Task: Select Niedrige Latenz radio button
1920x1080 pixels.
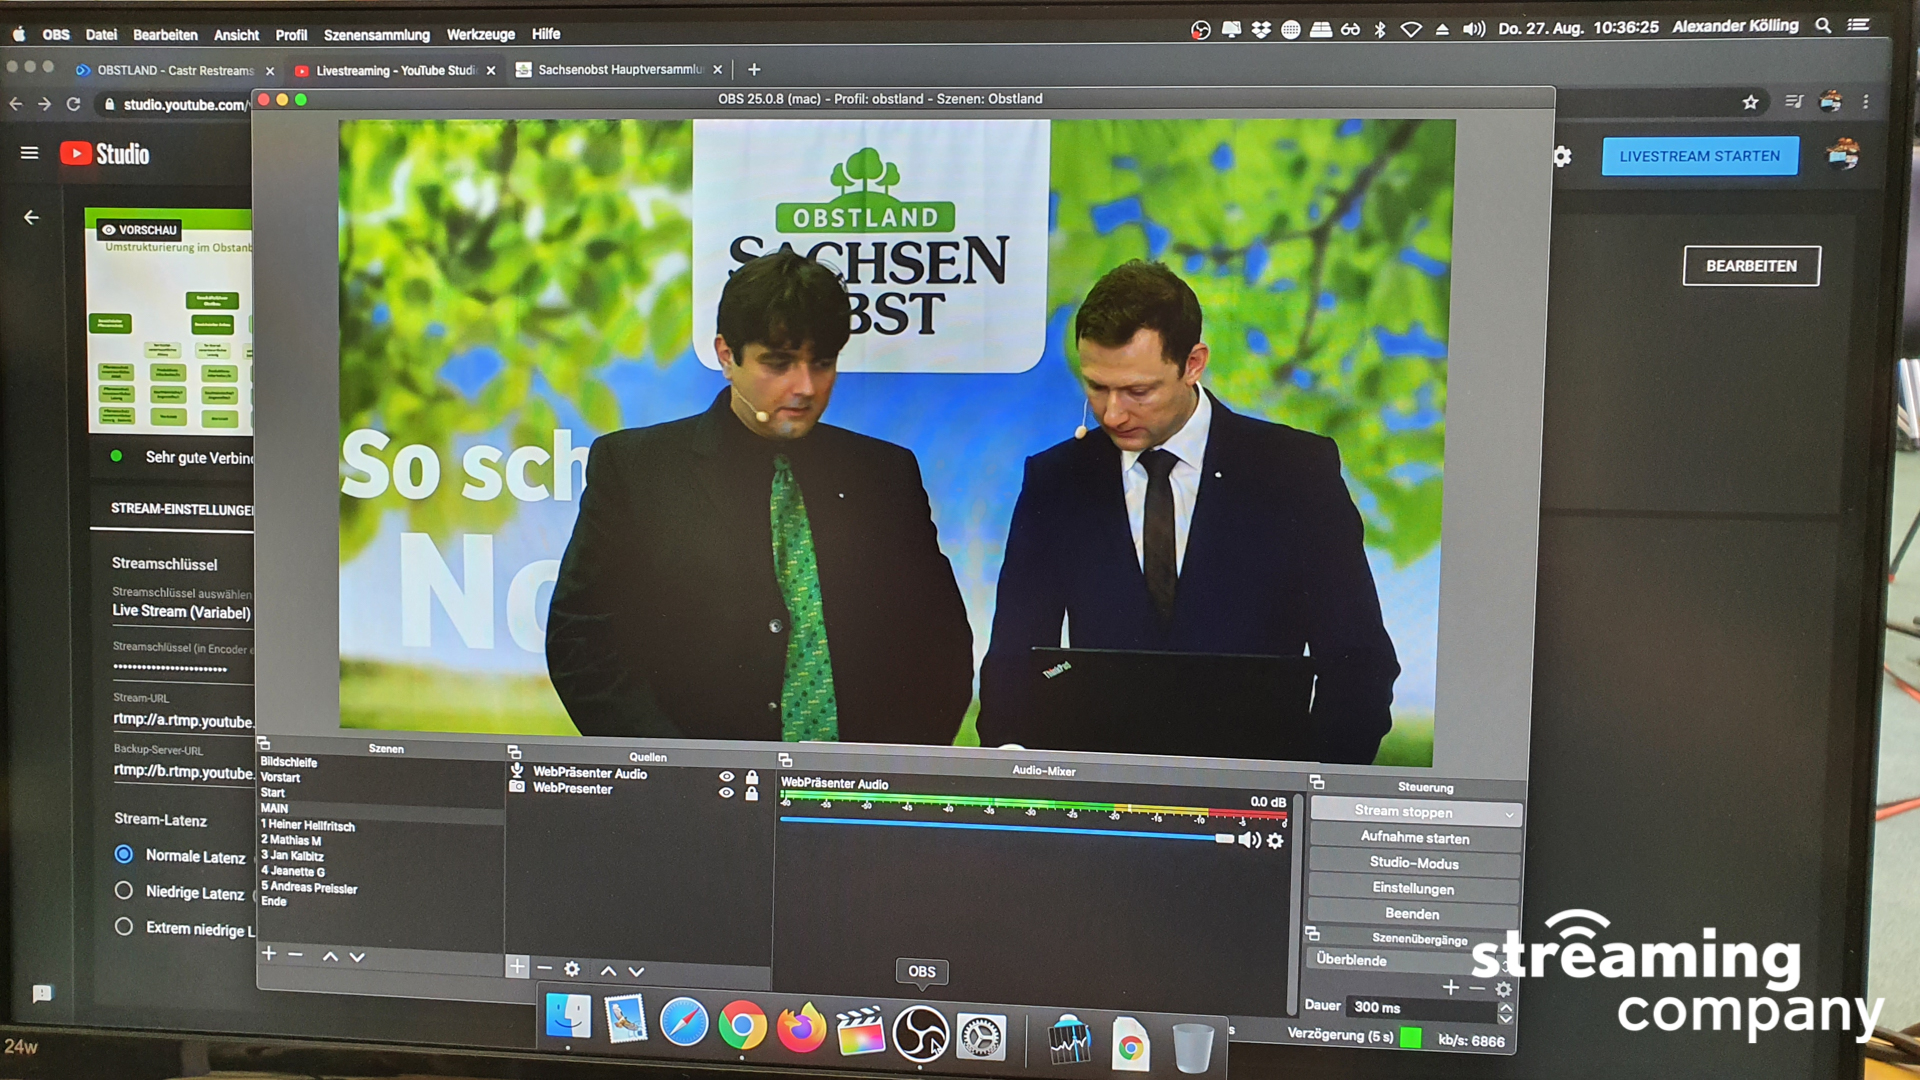Action: pyautogui.click(x=124, y=890)
